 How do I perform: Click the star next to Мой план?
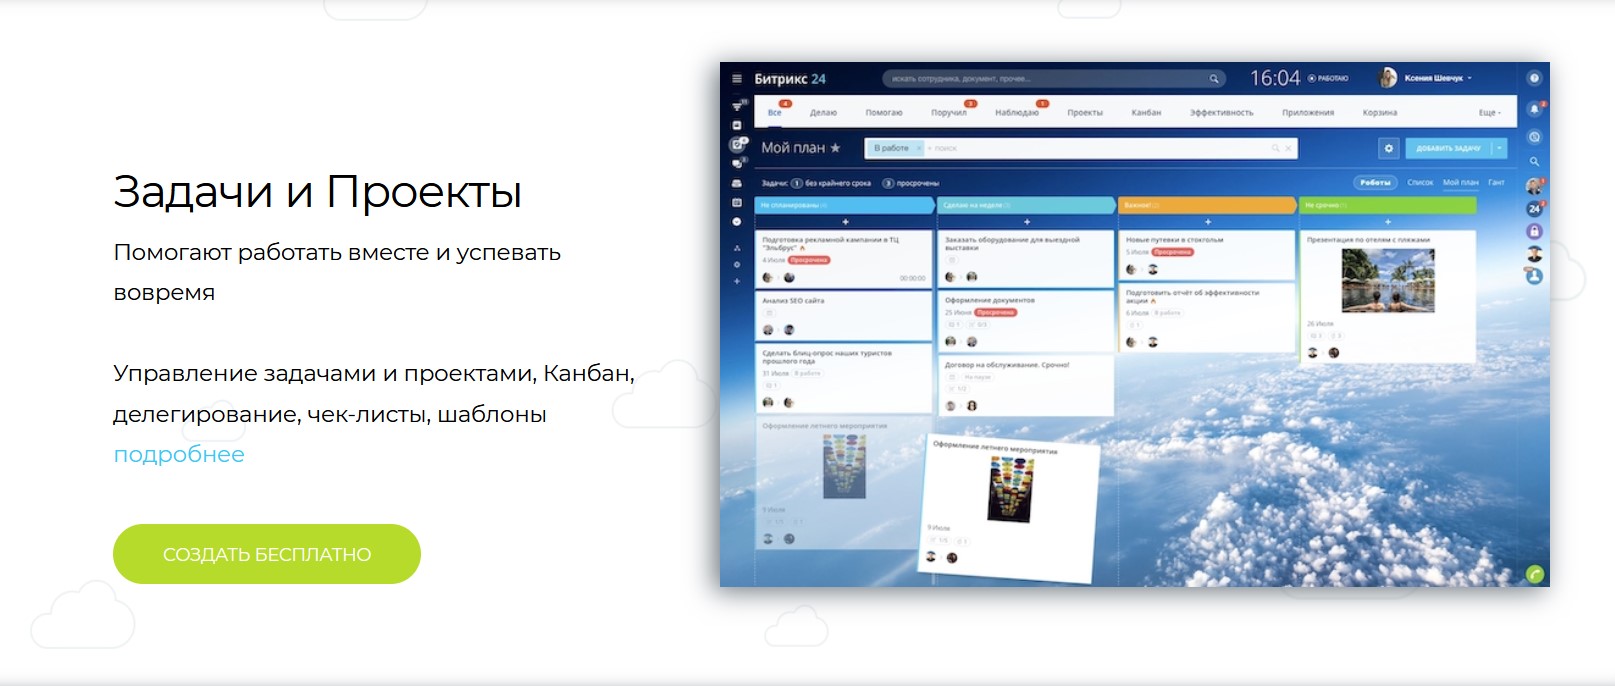836,148
